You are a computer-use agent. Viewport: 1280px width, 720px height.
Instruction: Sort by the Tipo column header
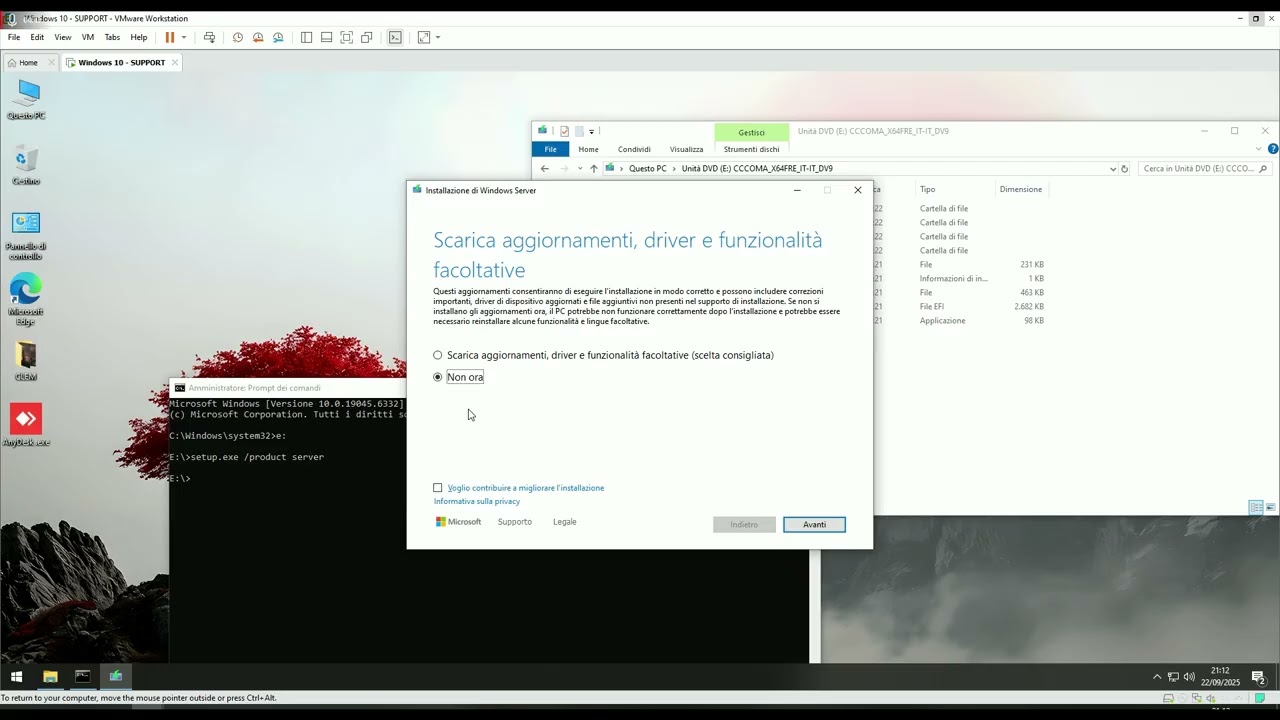pyautogui.click(x=928, y=189)
